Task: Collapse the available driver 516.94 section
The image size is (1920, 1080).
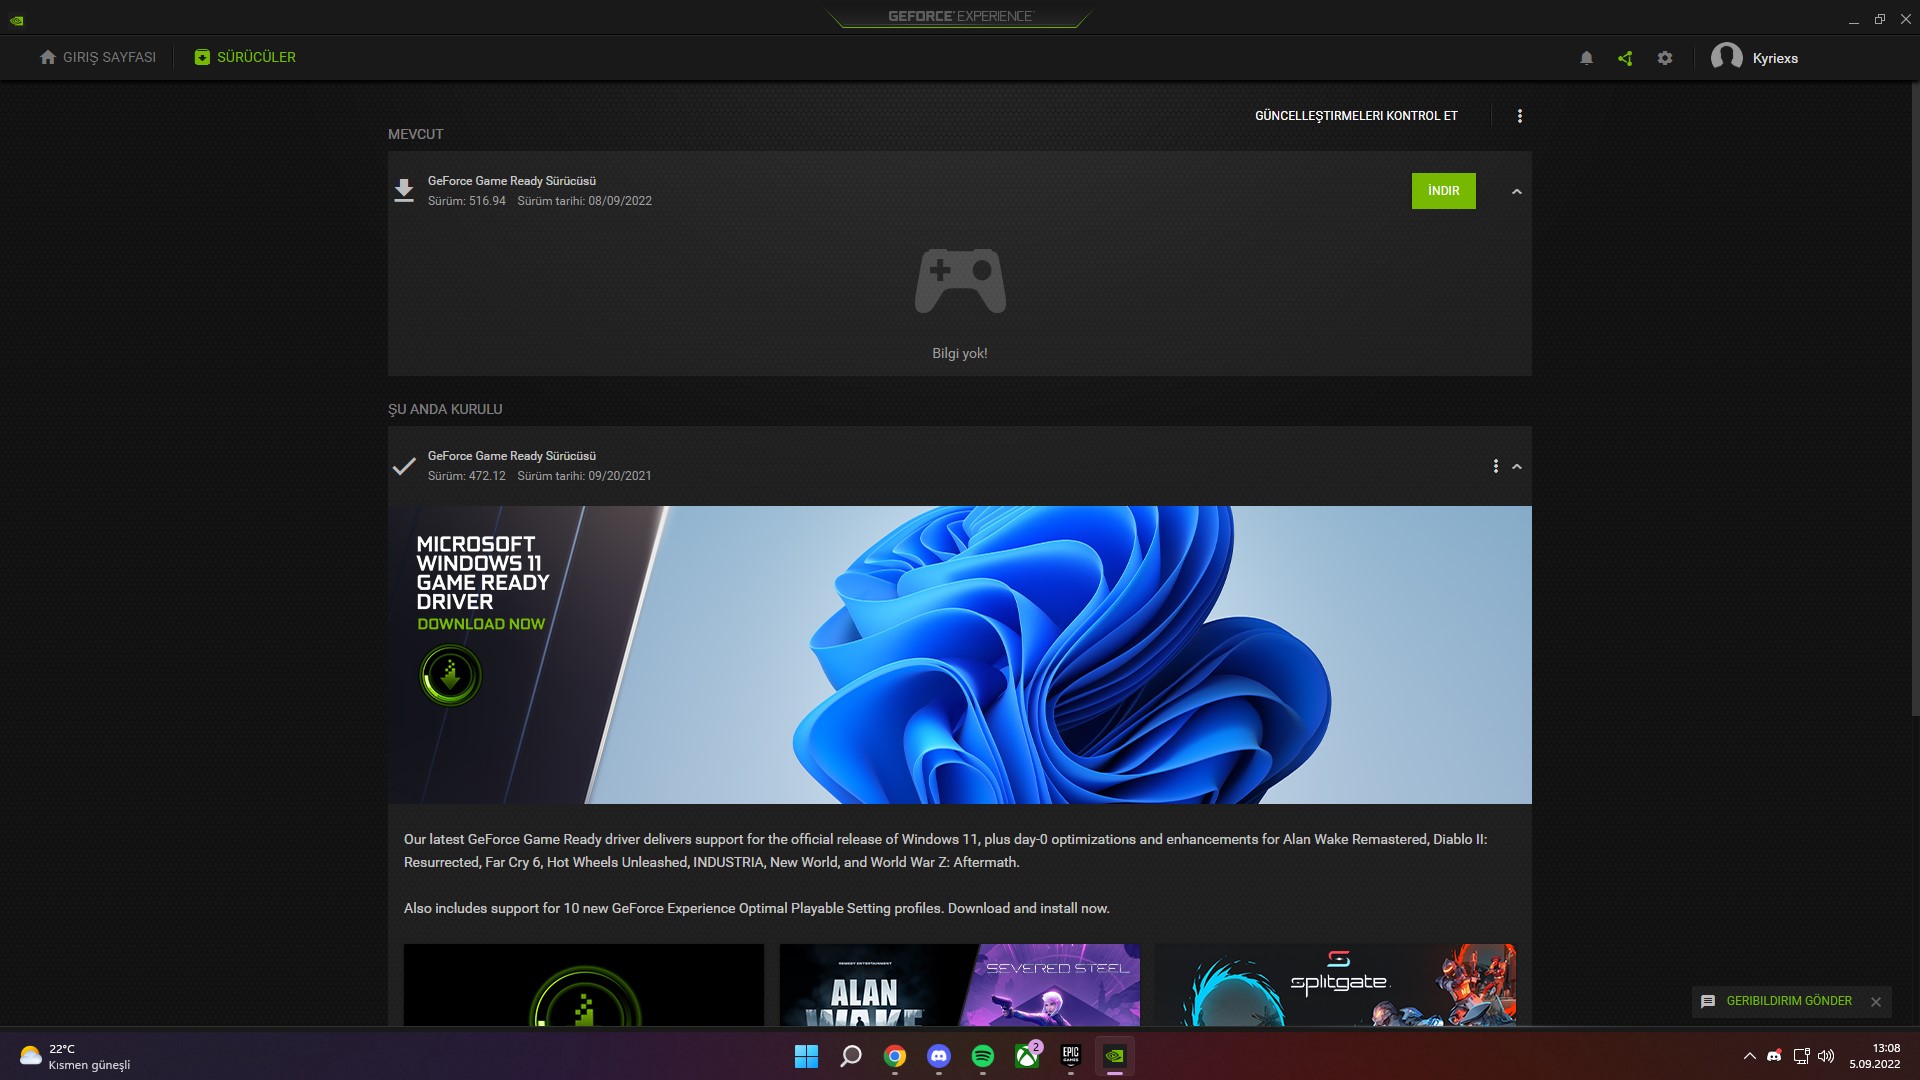Action: 1517,191
